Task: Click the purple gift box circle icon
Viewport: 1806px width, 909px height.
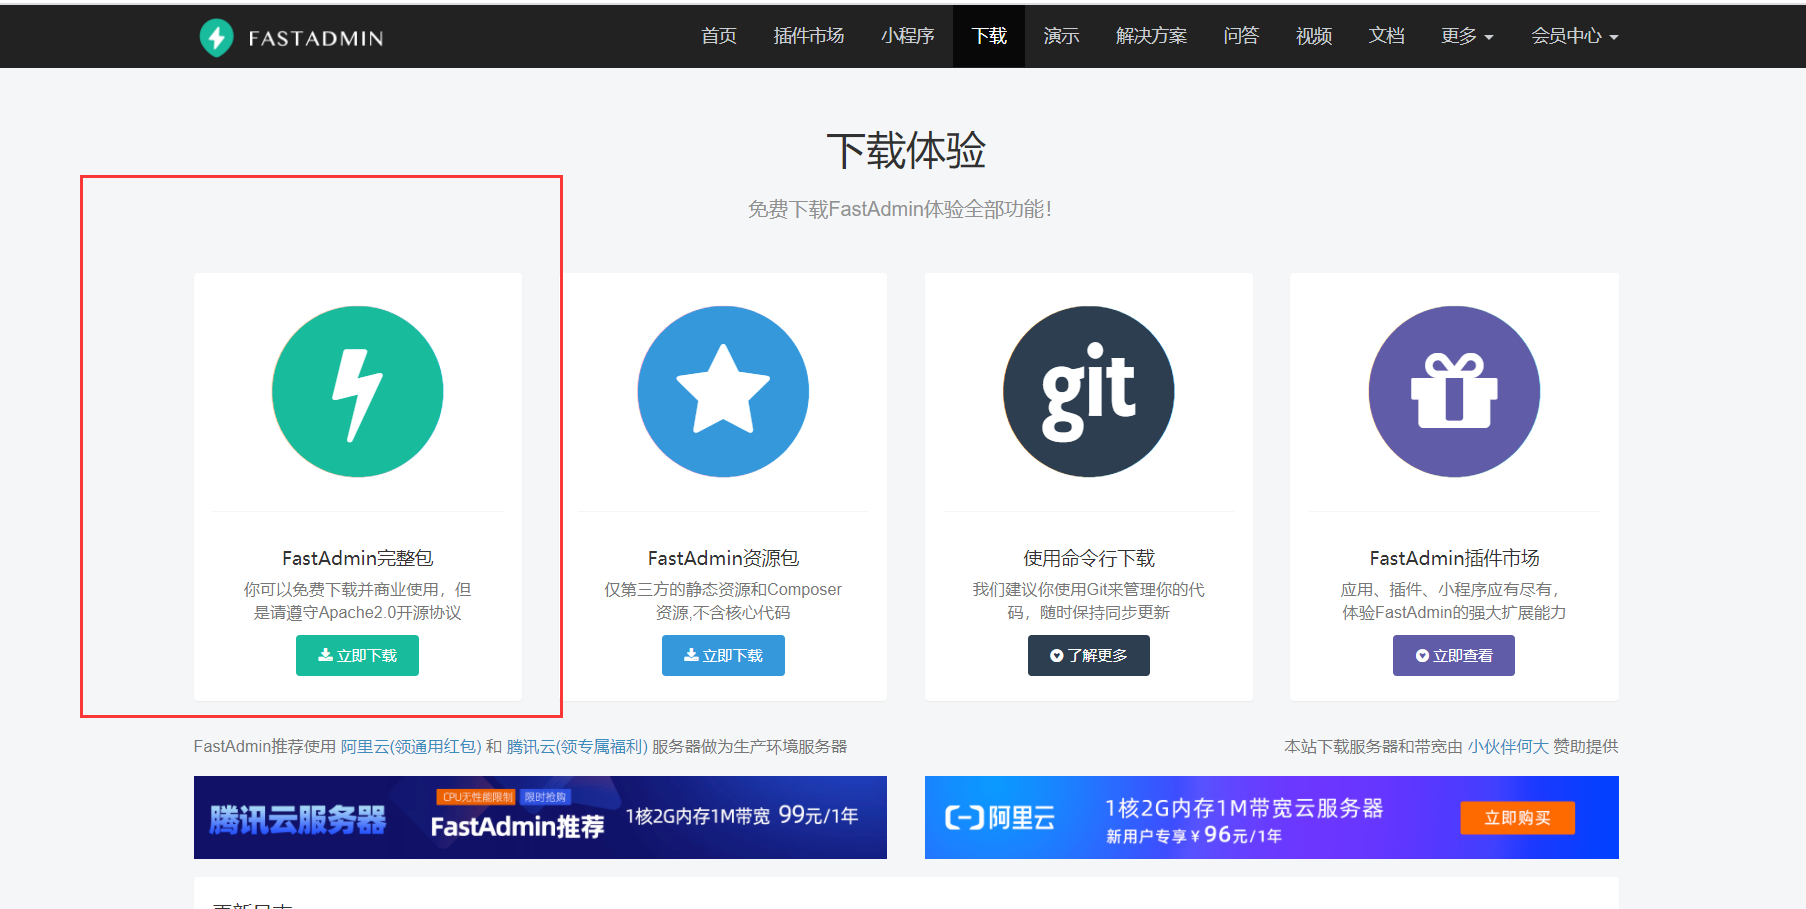Action: [1454, 391]
